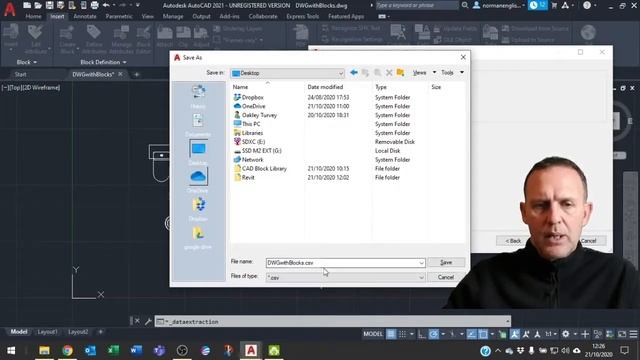The height and width of the screenshot is (360, 640).
Task: Toggle ortho mode in status bar
Action: 422,334
